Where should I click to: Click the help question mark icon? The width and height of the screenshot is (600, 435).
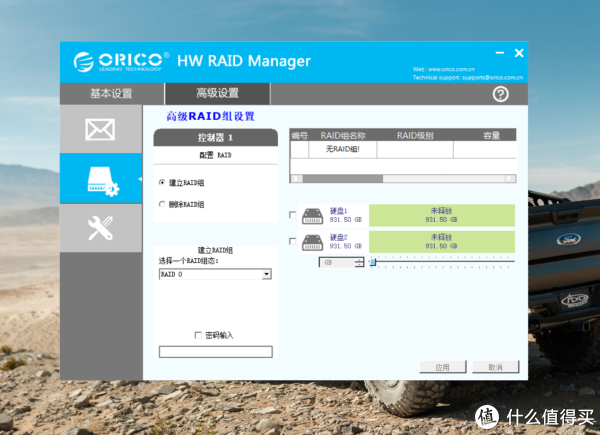tap(501, 94)
